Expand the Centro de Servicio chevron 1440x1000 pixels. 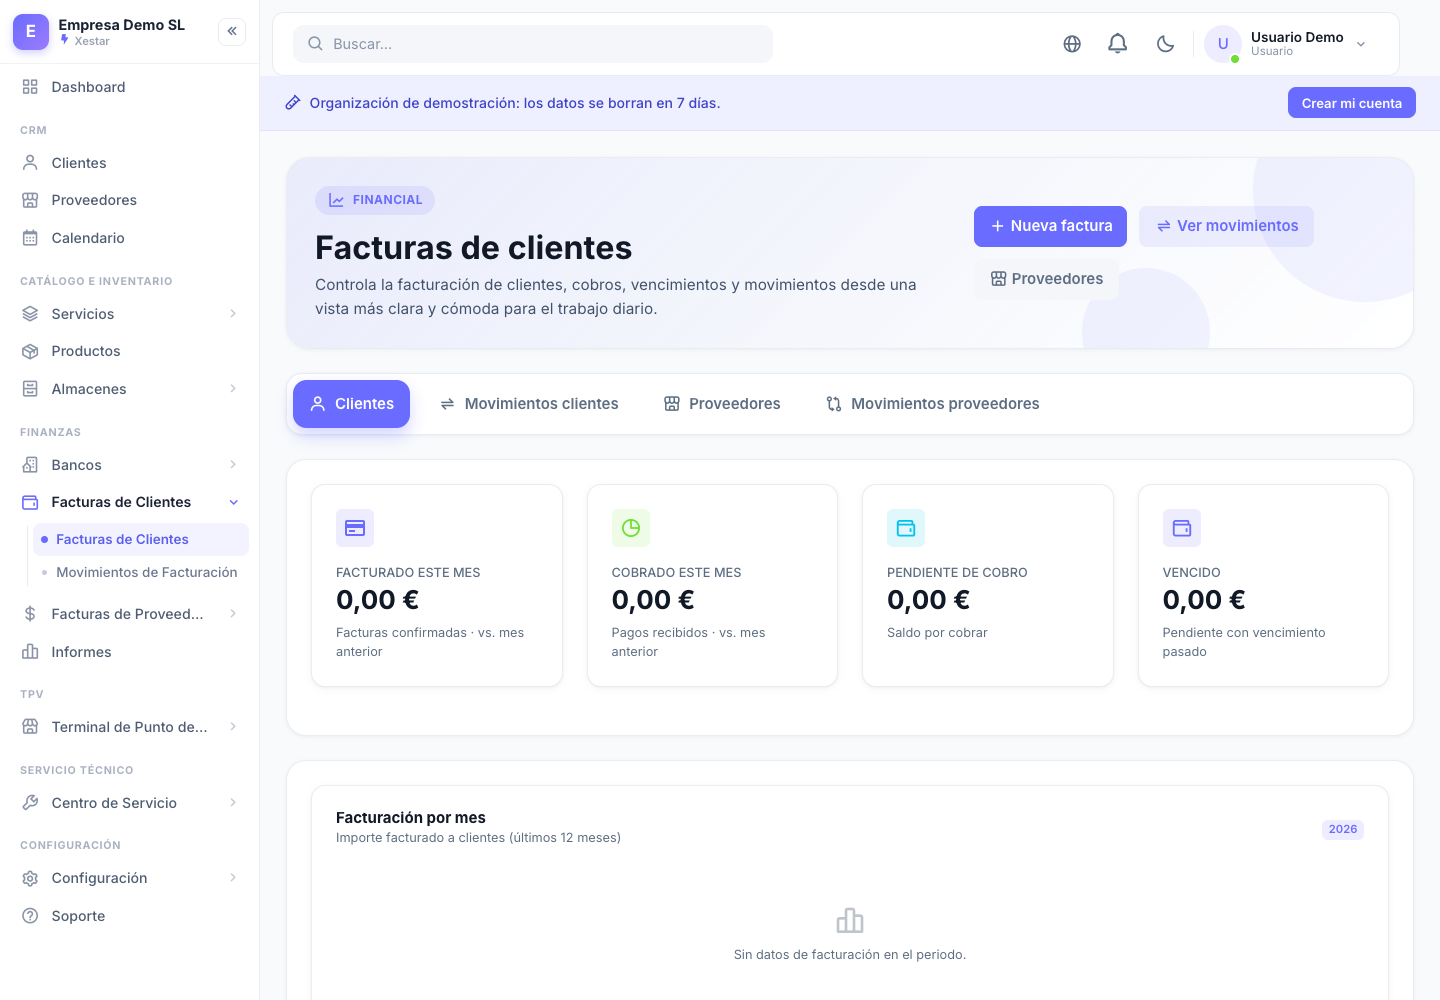click(x=233, y=803)
